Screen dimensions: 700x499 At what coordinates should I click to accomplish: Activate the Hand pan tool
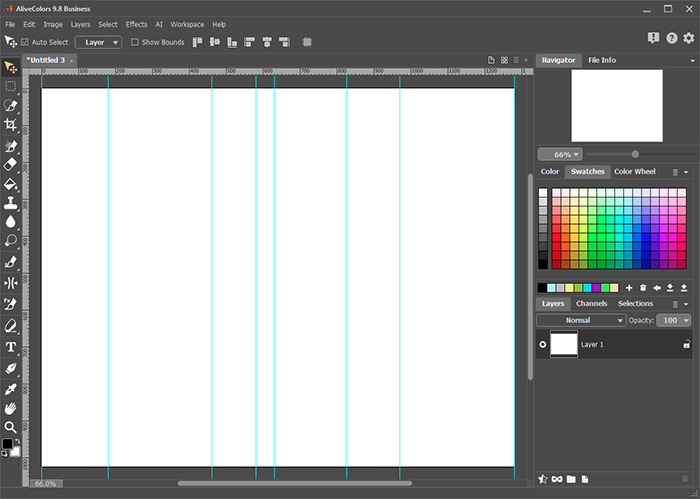(10, 408)
